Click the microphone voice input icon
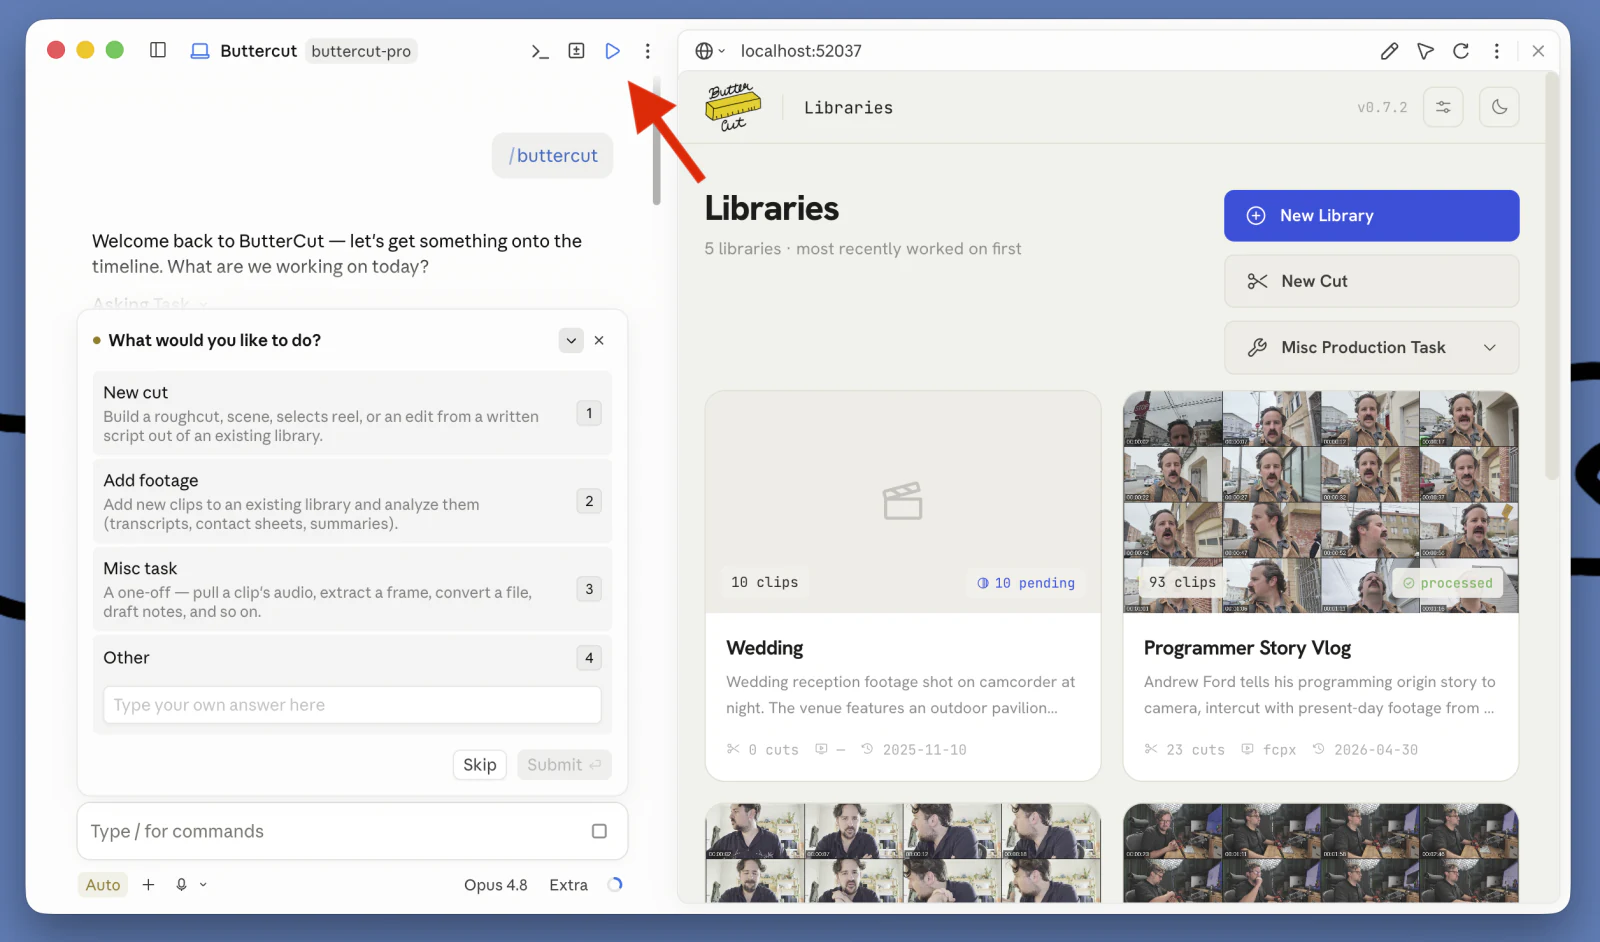 tap(181, 885)
